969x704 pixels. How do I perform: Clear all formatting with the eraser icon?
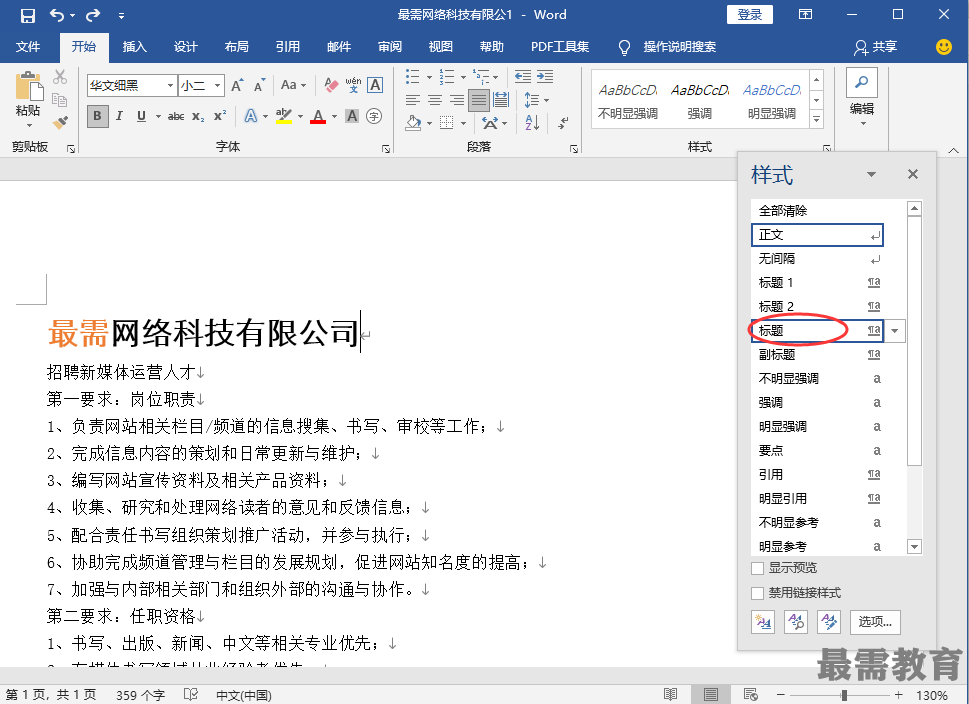click(x=331, y=85)
